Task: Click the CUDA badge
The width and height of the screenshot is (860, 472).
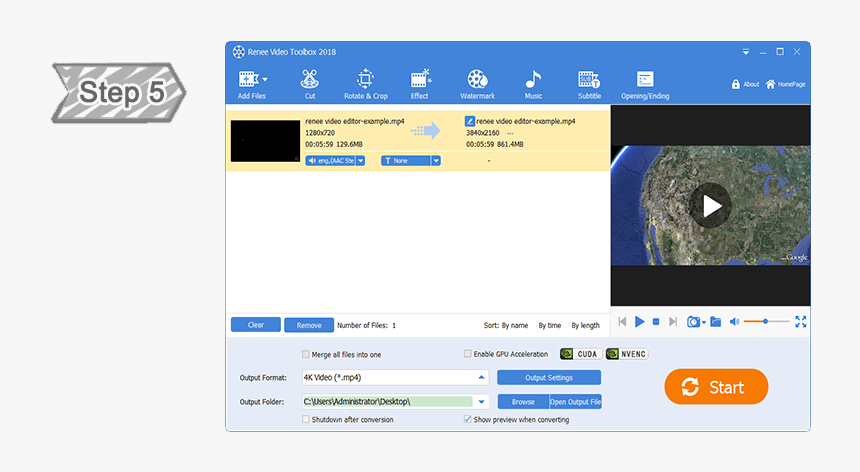Action: pyautogui.click(x=581, y=354)
